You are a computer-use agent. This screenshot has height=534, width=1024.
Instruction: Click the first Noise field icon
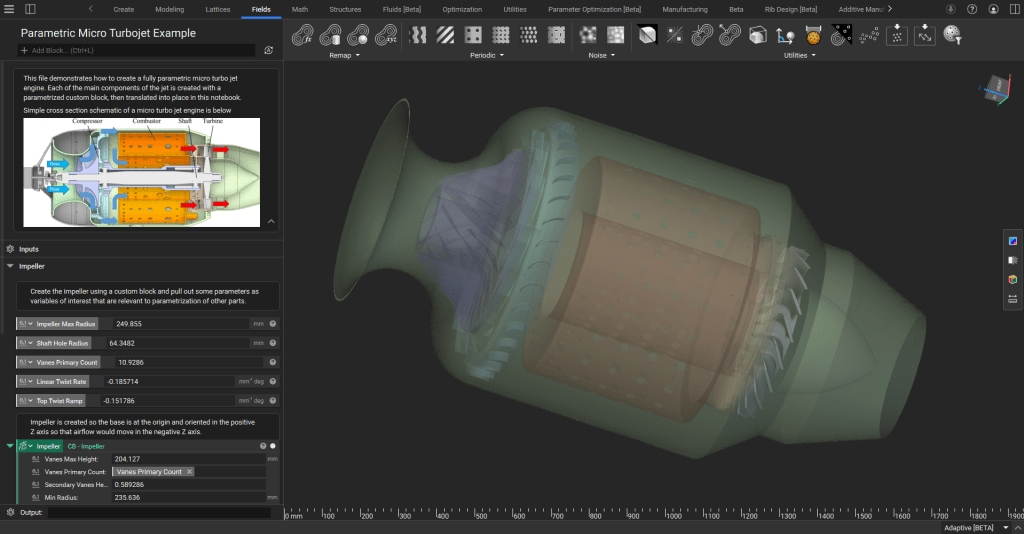587,36
